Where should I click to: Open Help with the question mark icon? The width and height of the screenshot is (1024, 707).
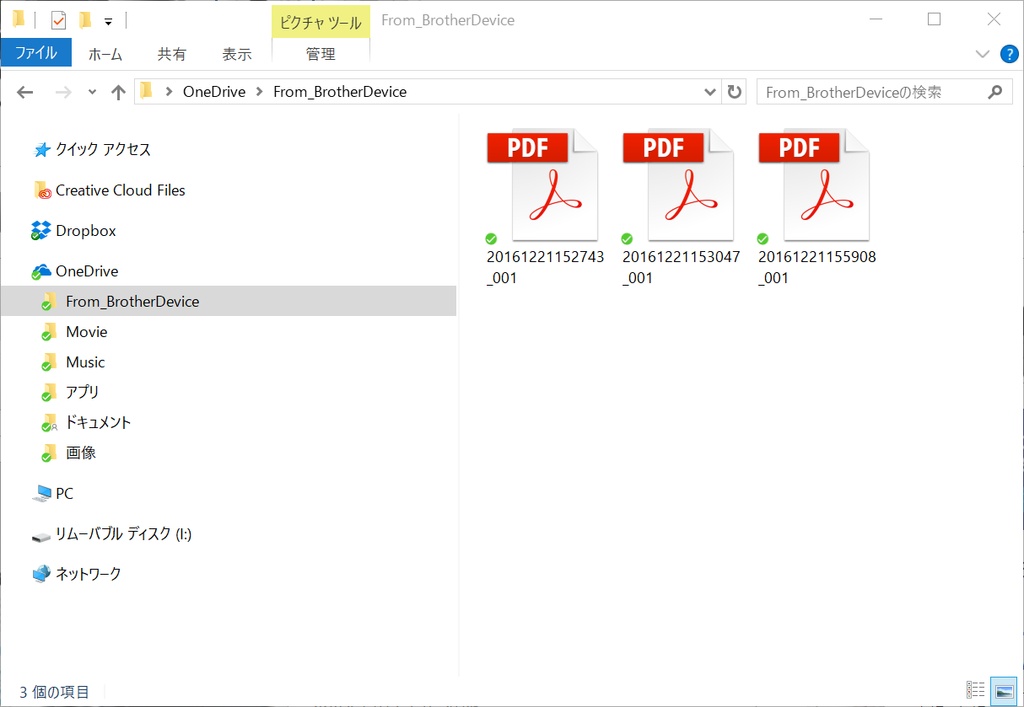coord(1009,54)
